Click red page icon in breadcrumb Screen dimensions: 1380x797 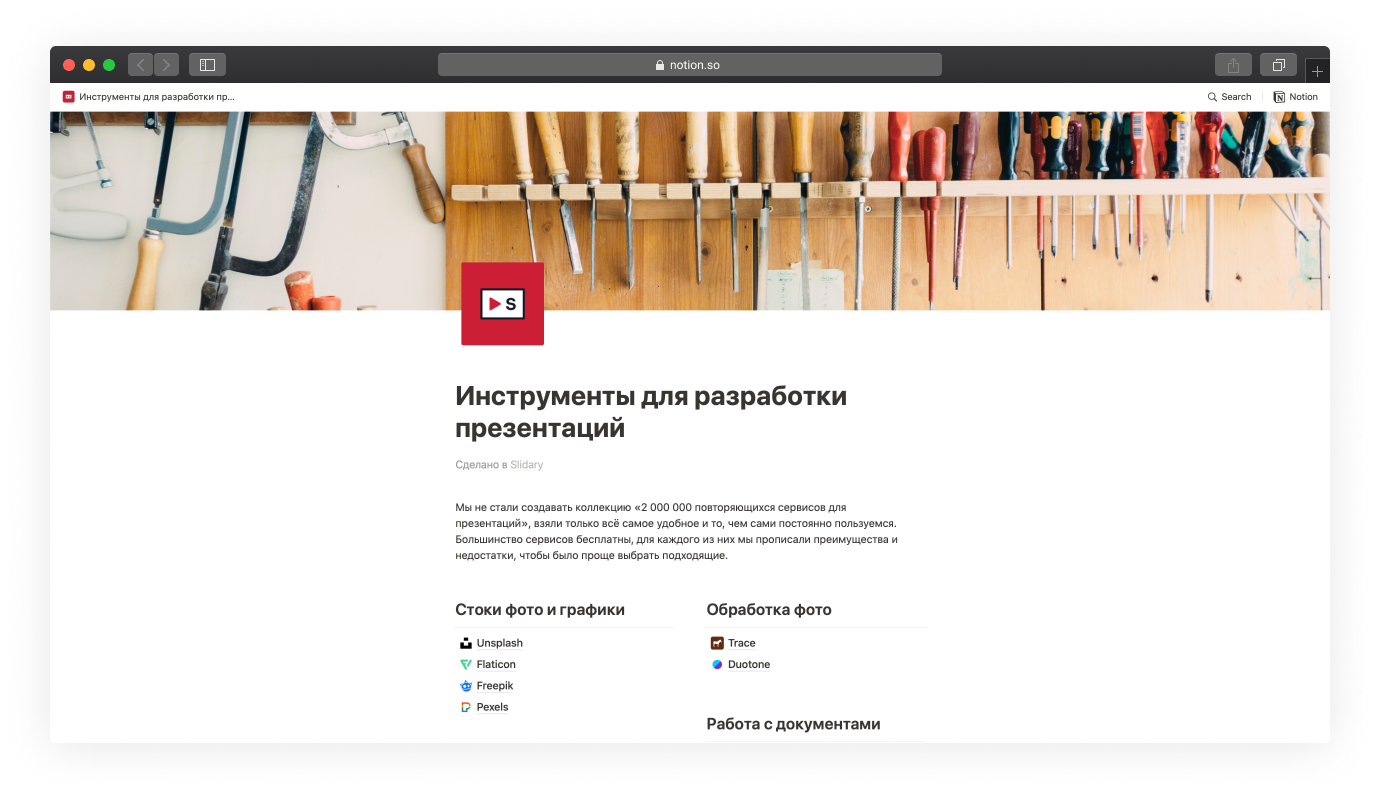tap(68, 97)
